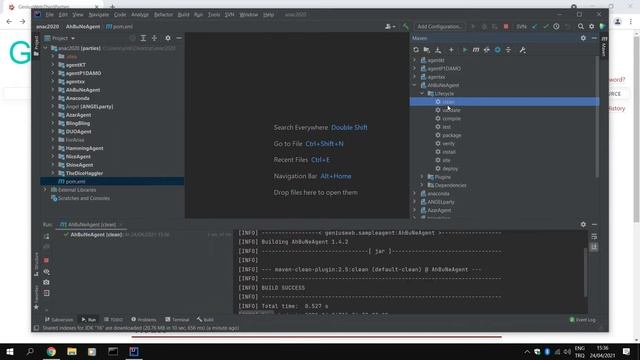Viewport: 640px width, 360px height.
Task: Reload all Maven projects icon
Action: coord(416,50)
